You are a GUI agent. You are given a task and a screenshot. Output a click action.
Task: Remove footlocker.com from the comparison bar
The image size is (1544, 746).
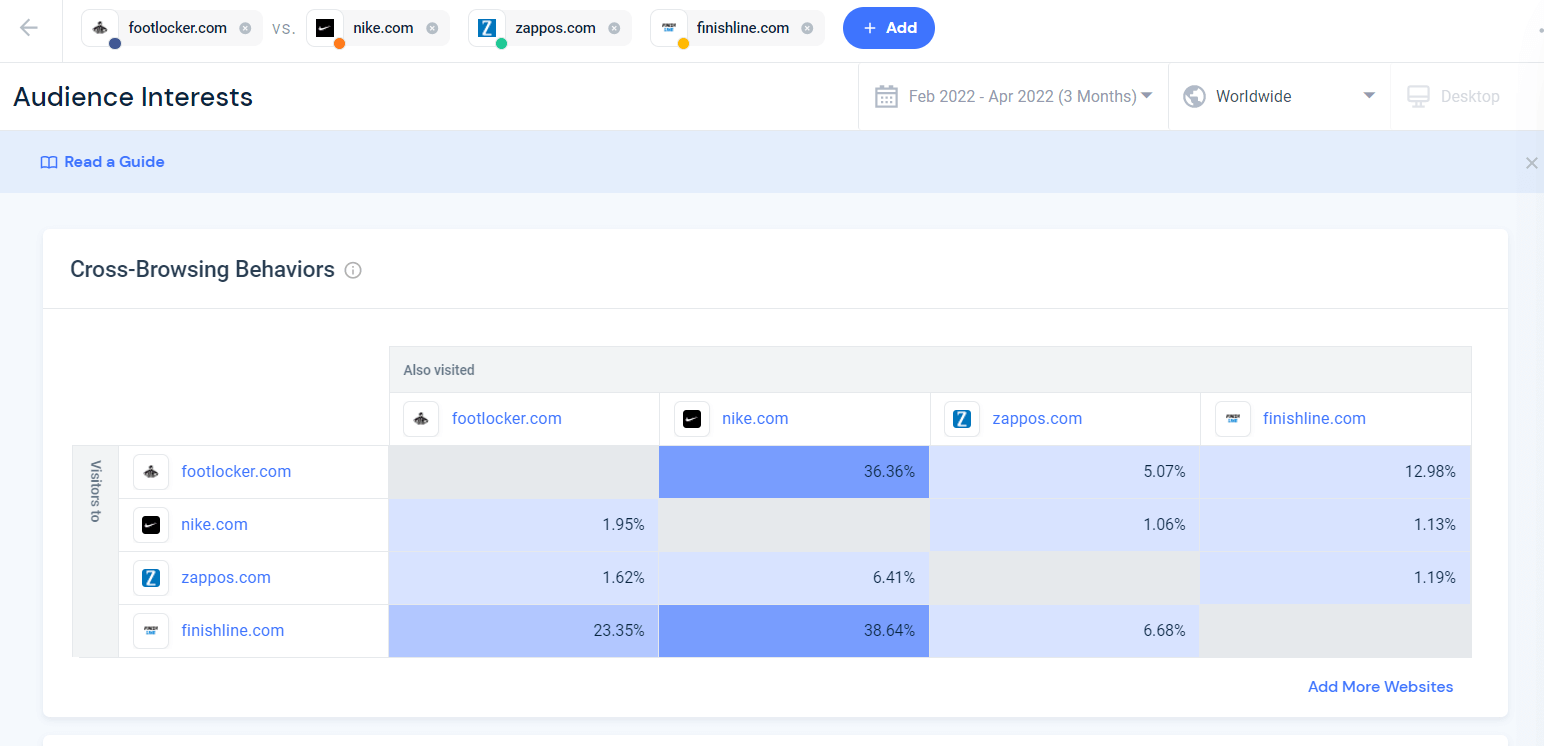[x=245, y=28]
